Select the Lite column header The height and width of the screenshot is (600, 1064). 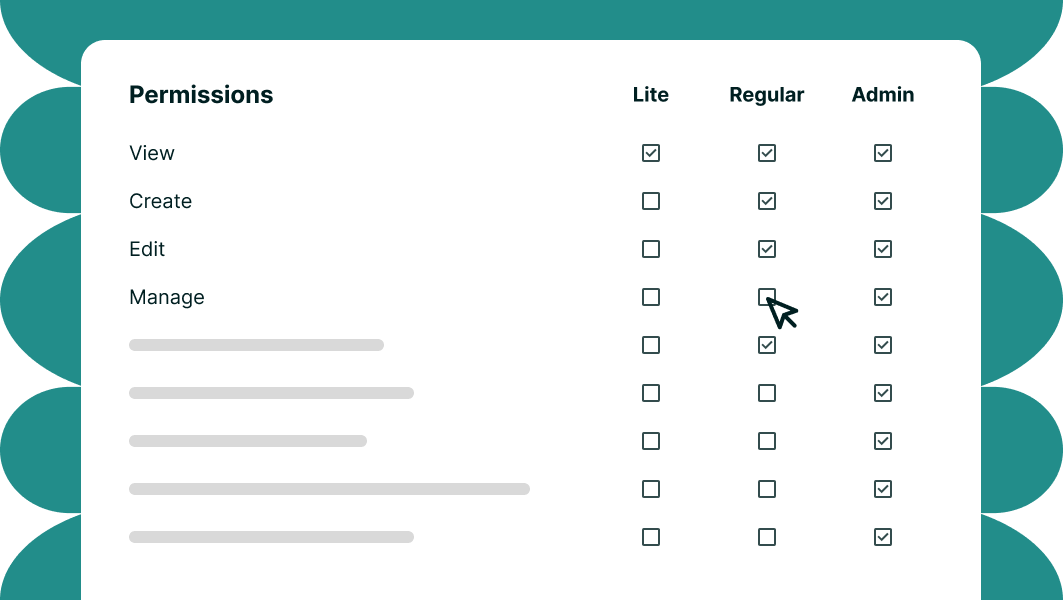pos(651,95)
